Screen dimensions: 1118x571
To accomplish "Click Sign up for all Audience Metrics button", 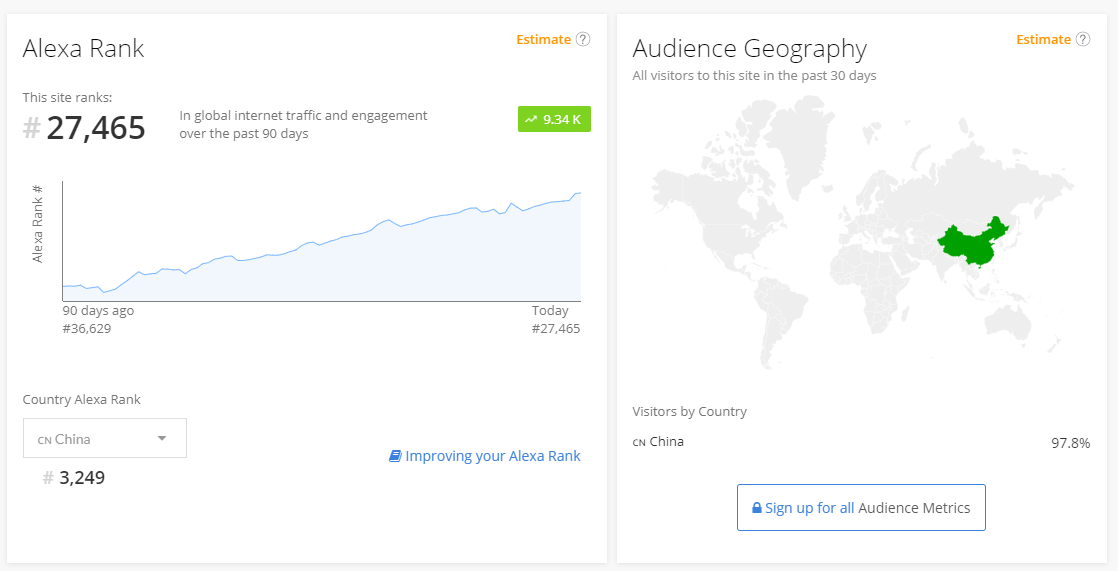I will [861, 508].
